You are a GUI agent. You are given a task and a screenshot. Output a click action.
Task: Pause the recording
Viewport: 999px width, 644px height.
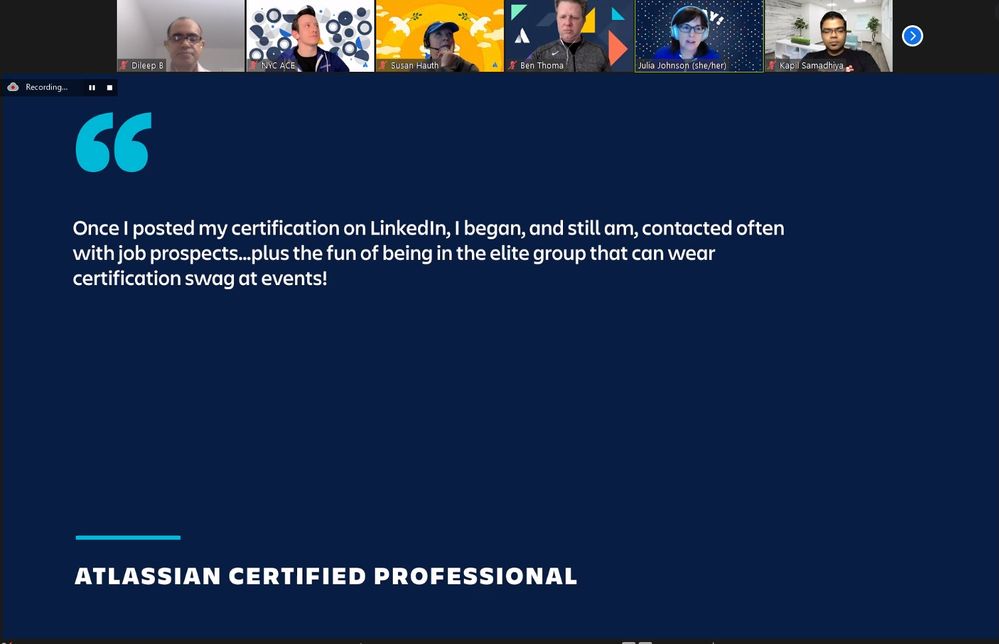point(92,87)
